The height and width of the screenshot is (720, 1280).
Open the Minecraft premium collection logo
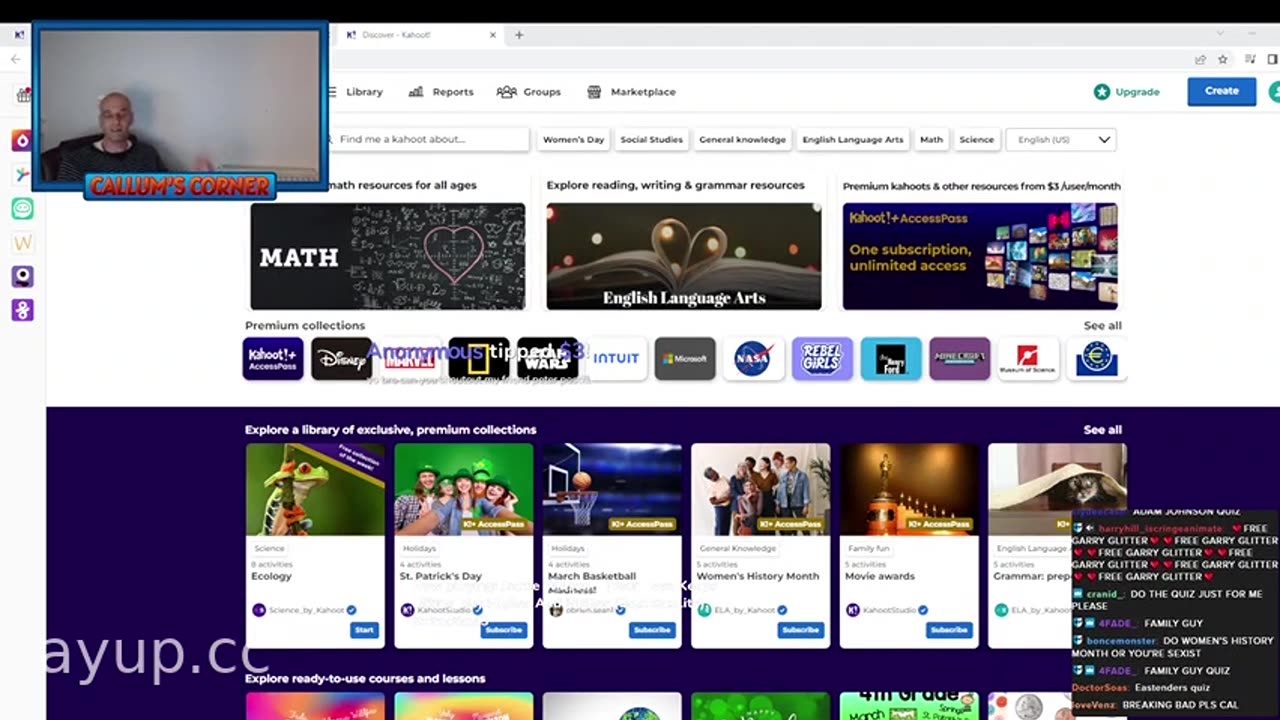coord(959,359)
